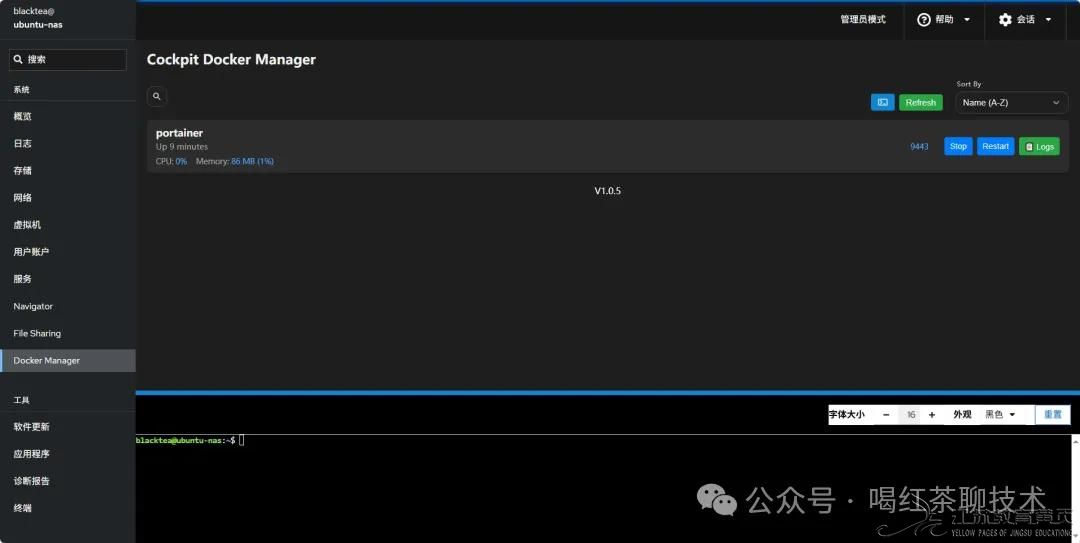Open the Sort By Name (A-Z) dropdown
The width and height of the screenshot is (1080, 543).
[x=1010, y=103]
